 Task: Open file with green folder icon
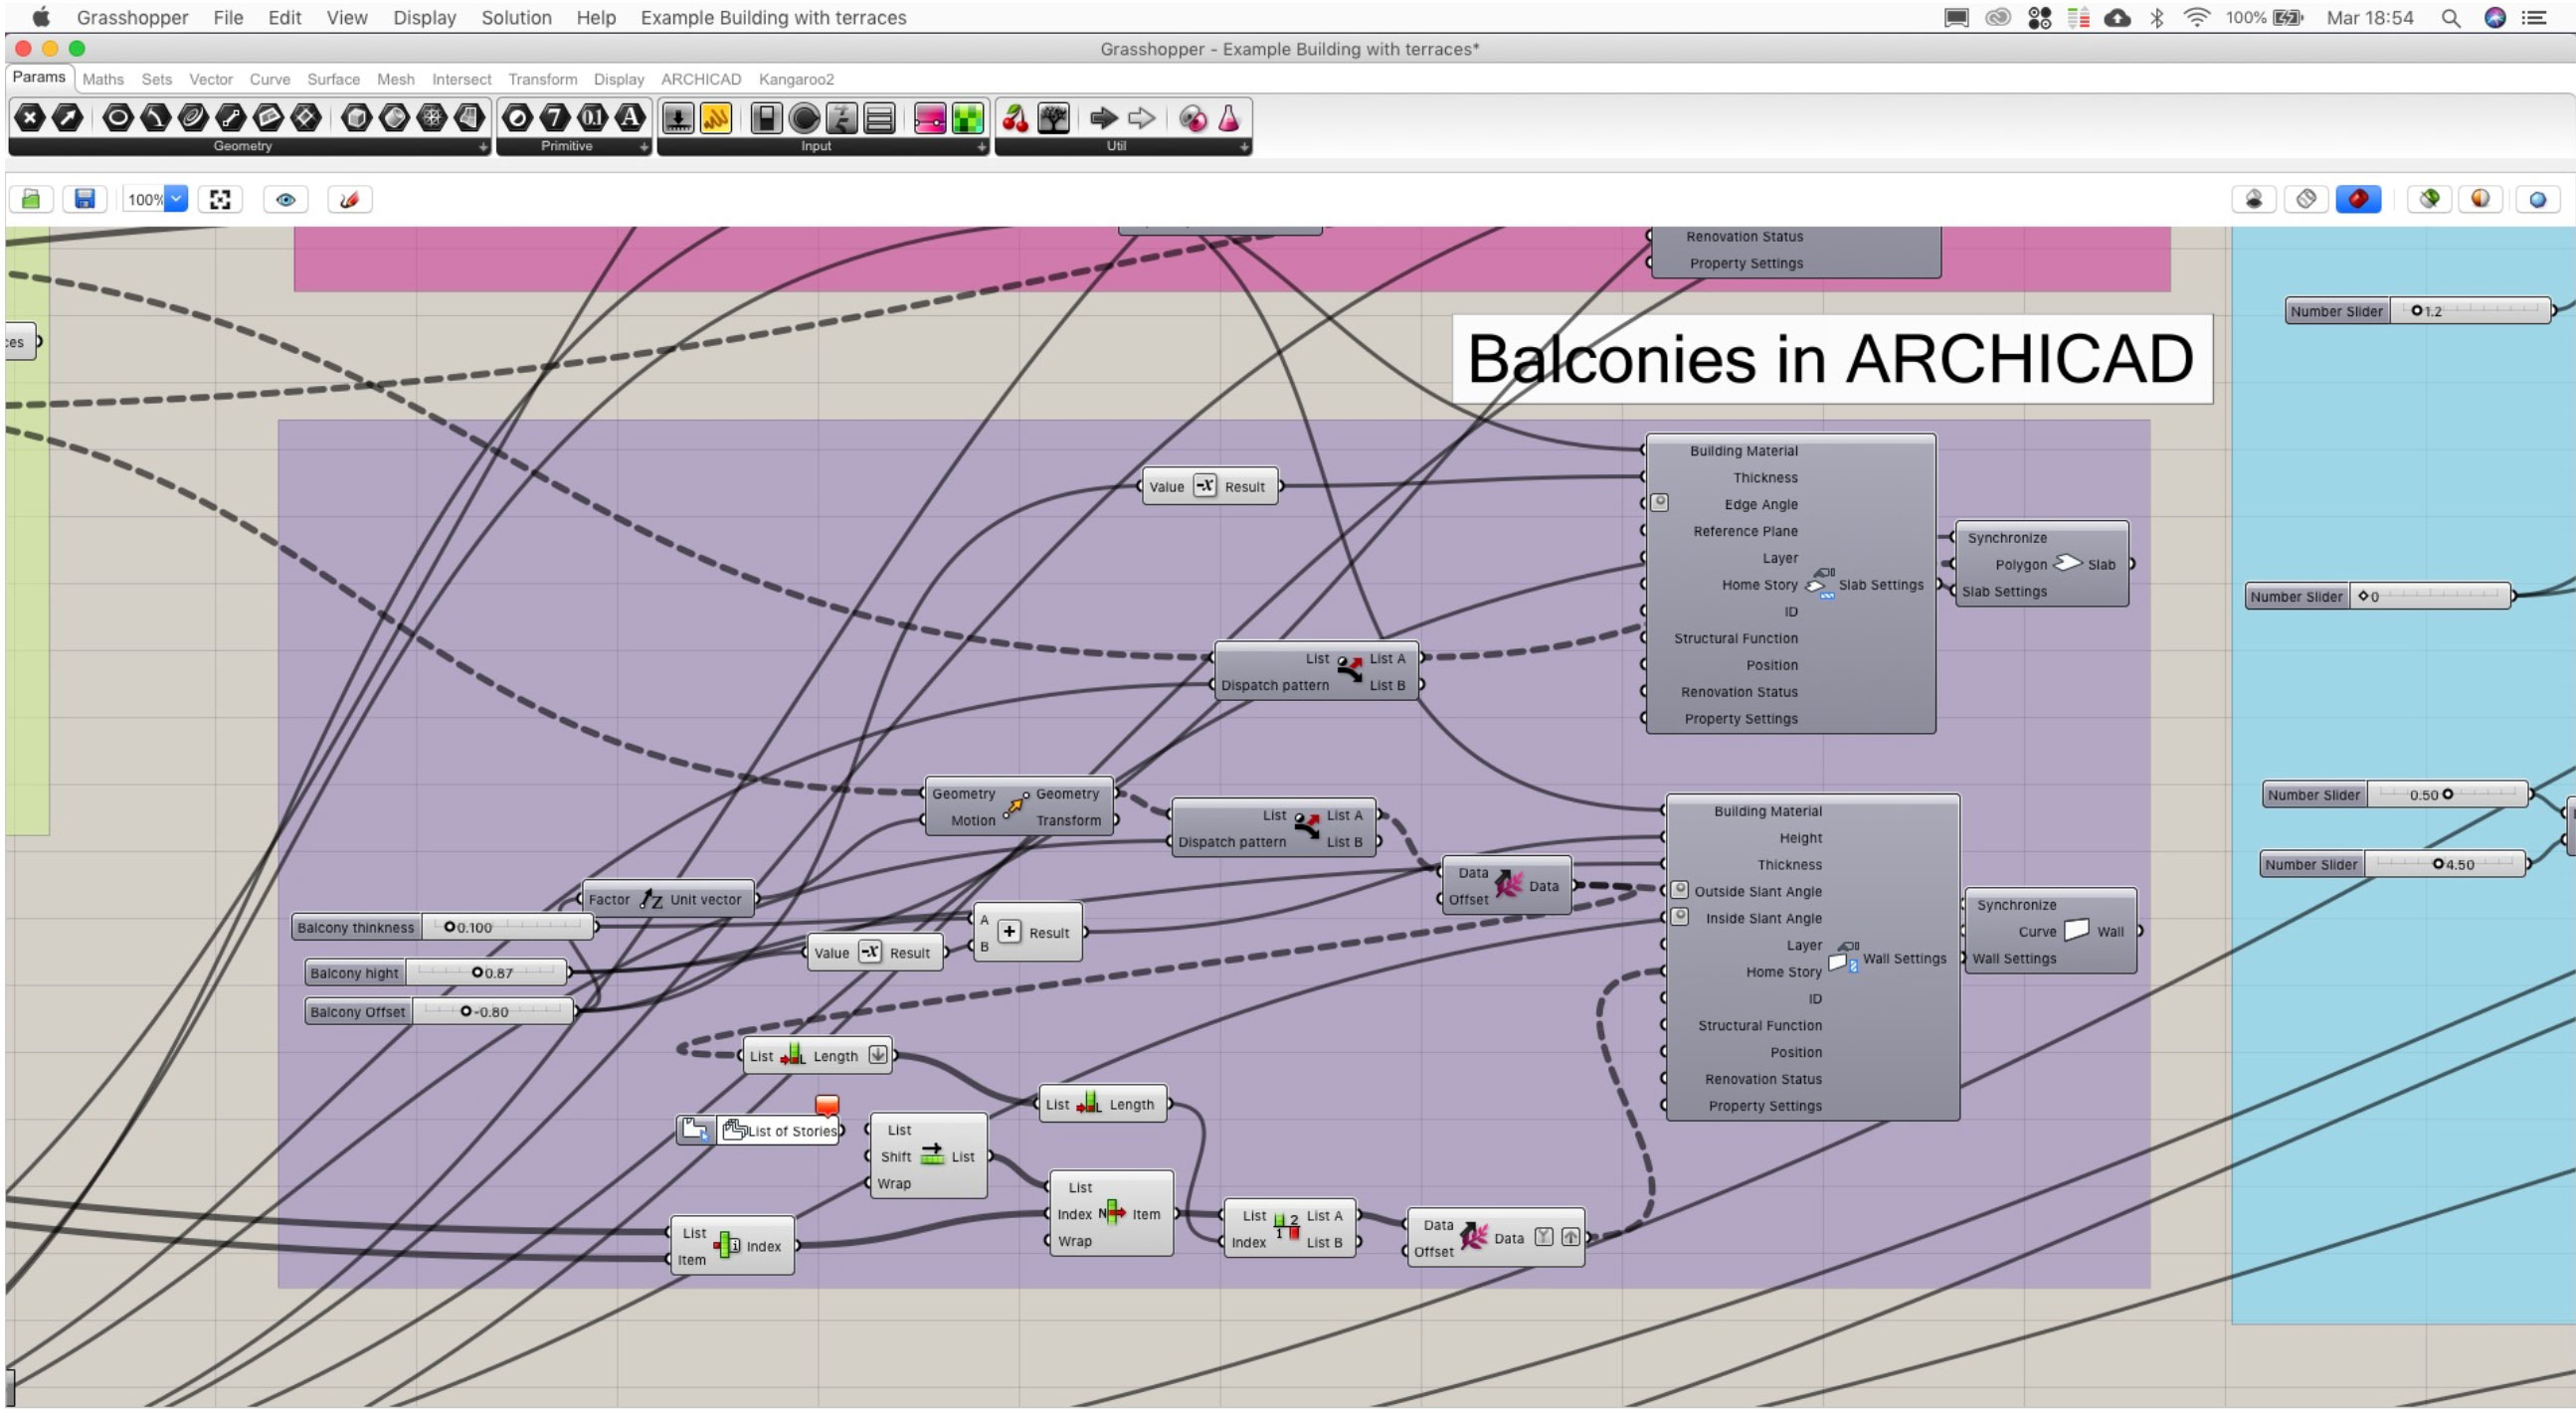[31, 199]
